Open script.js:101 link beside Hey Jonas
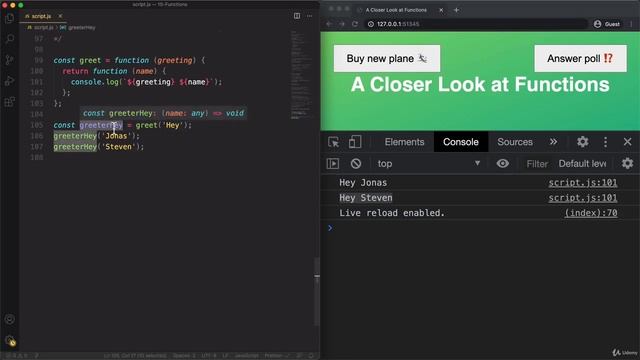Image resolution: width=640 pixels, height=360 pixels. click(582, 183)
